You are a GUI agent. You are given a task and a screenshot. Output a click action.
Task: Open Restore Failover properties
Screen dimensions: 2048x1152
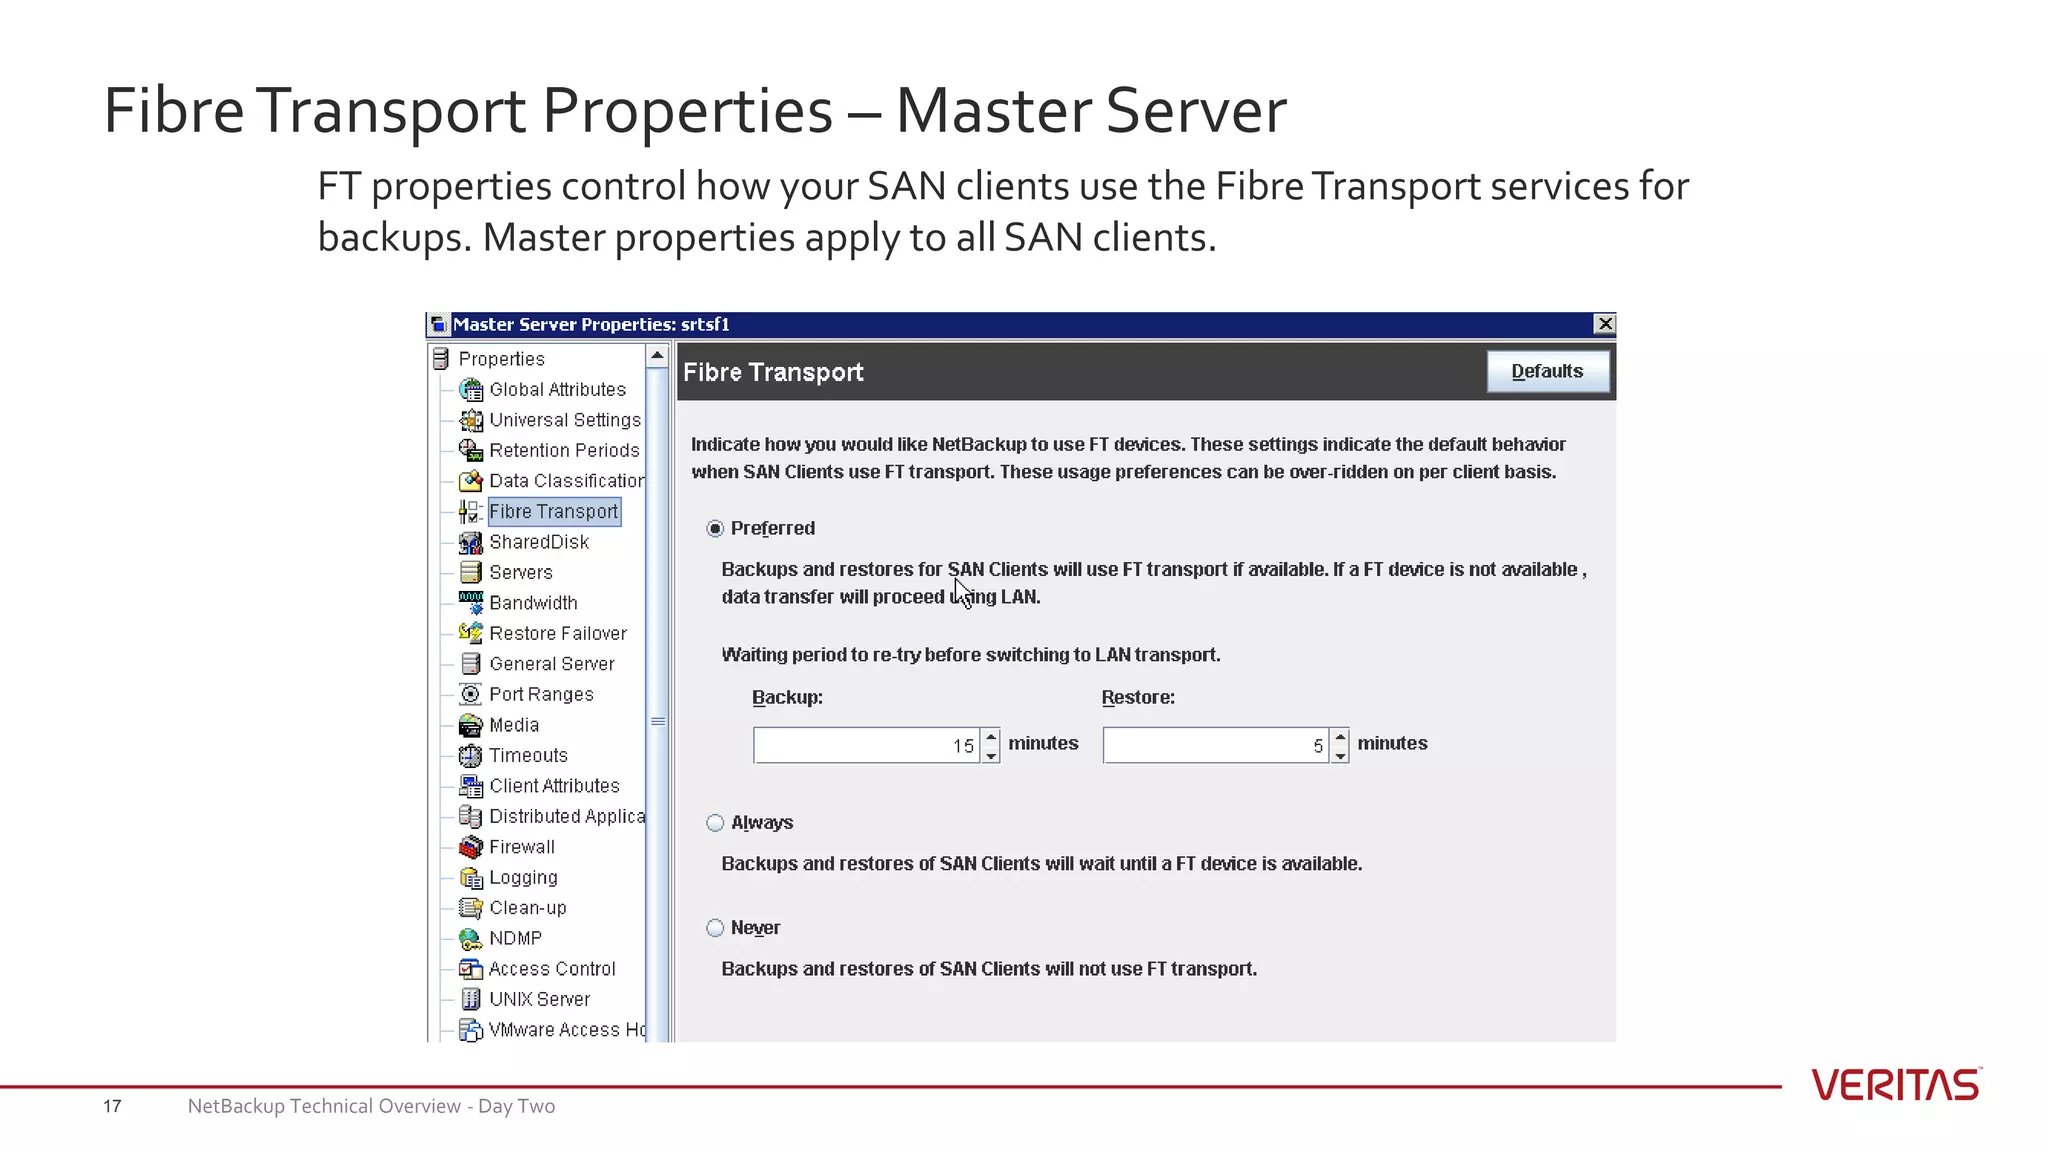point(558,633)
